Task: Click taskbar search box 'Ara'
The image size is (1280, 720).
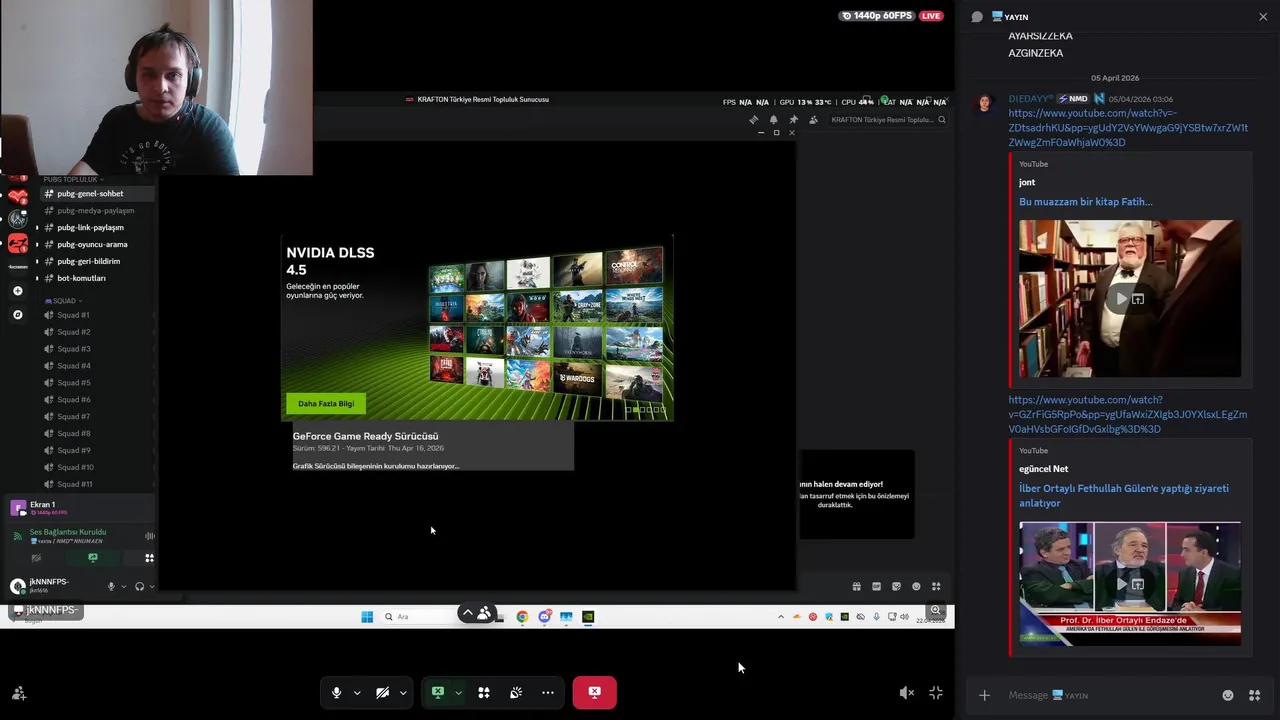Action: pos(420,617)
